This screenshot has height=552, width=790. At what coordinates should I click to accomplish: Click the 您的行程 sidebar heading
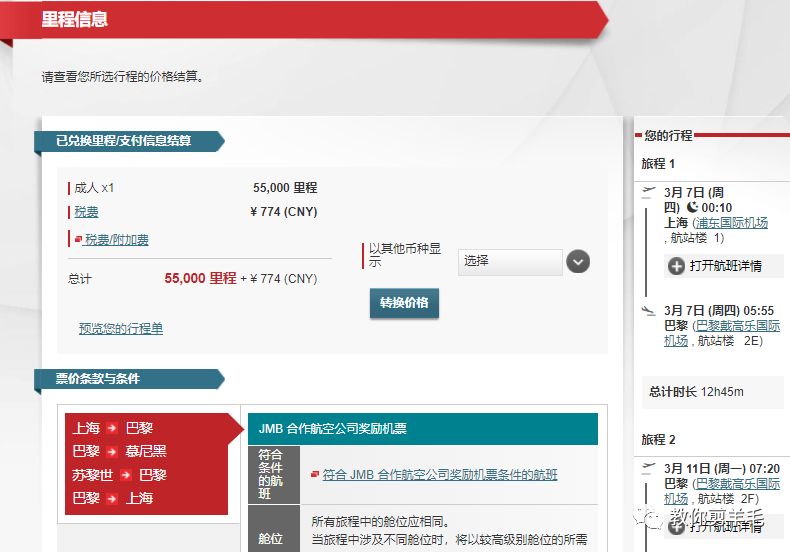click(x=668, y=135)
